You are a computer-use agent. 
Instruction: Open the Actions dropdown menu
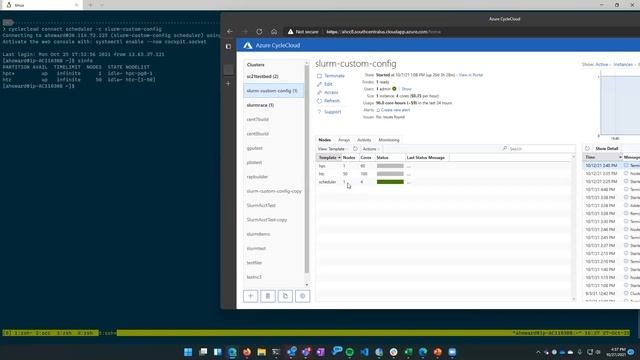[371, 149]
